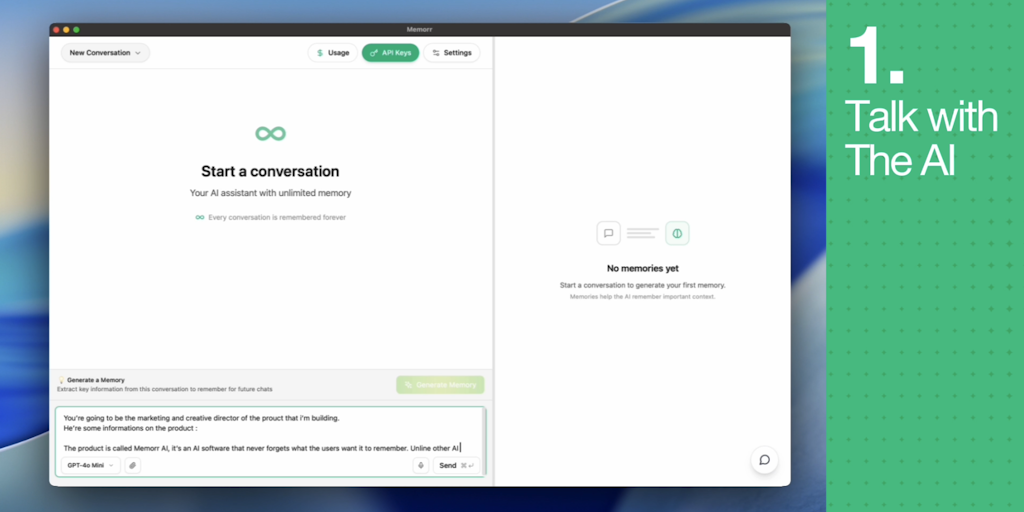Click the floating chat bubble icon
The image size is (1024, 512).
(764, 460)
